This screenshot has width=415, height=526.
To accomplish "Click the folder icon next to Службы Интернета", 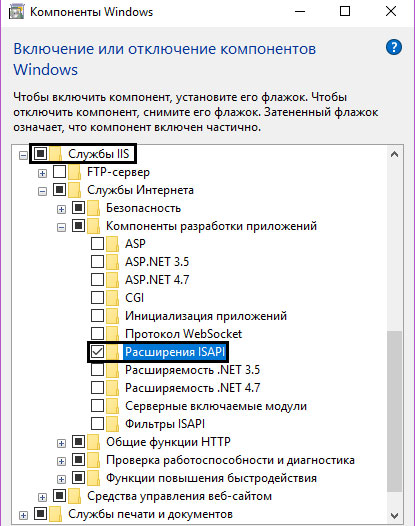I will pyautogui.click(x=75, y=190).
